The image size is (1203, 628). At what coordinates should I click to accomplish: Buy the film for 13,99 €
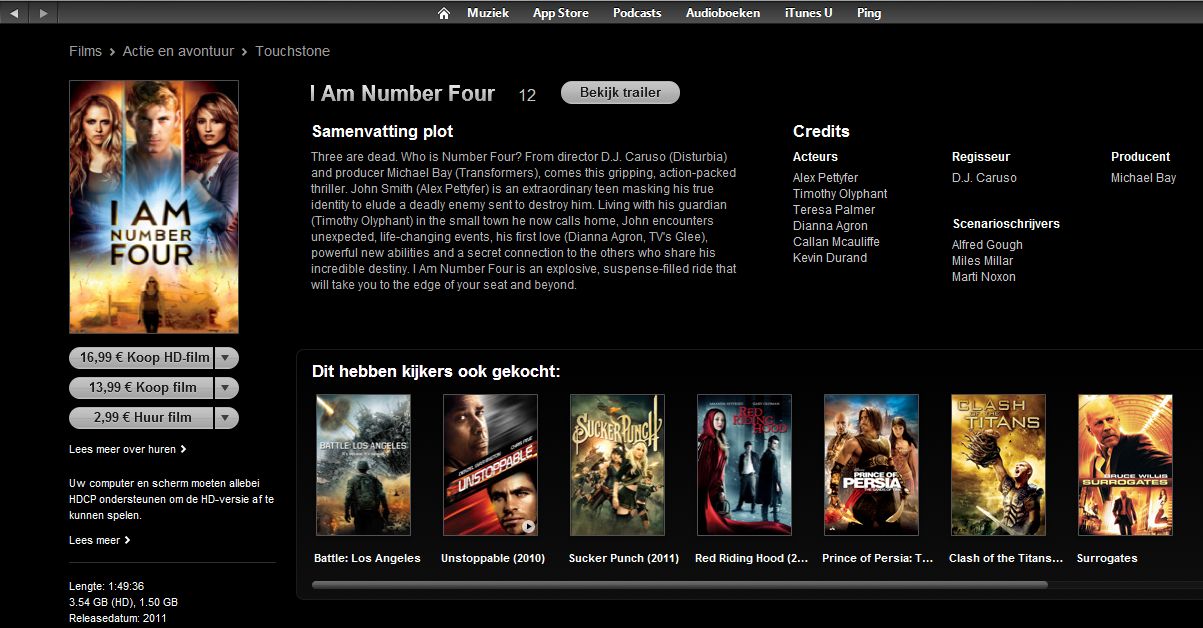coord(142,387)
